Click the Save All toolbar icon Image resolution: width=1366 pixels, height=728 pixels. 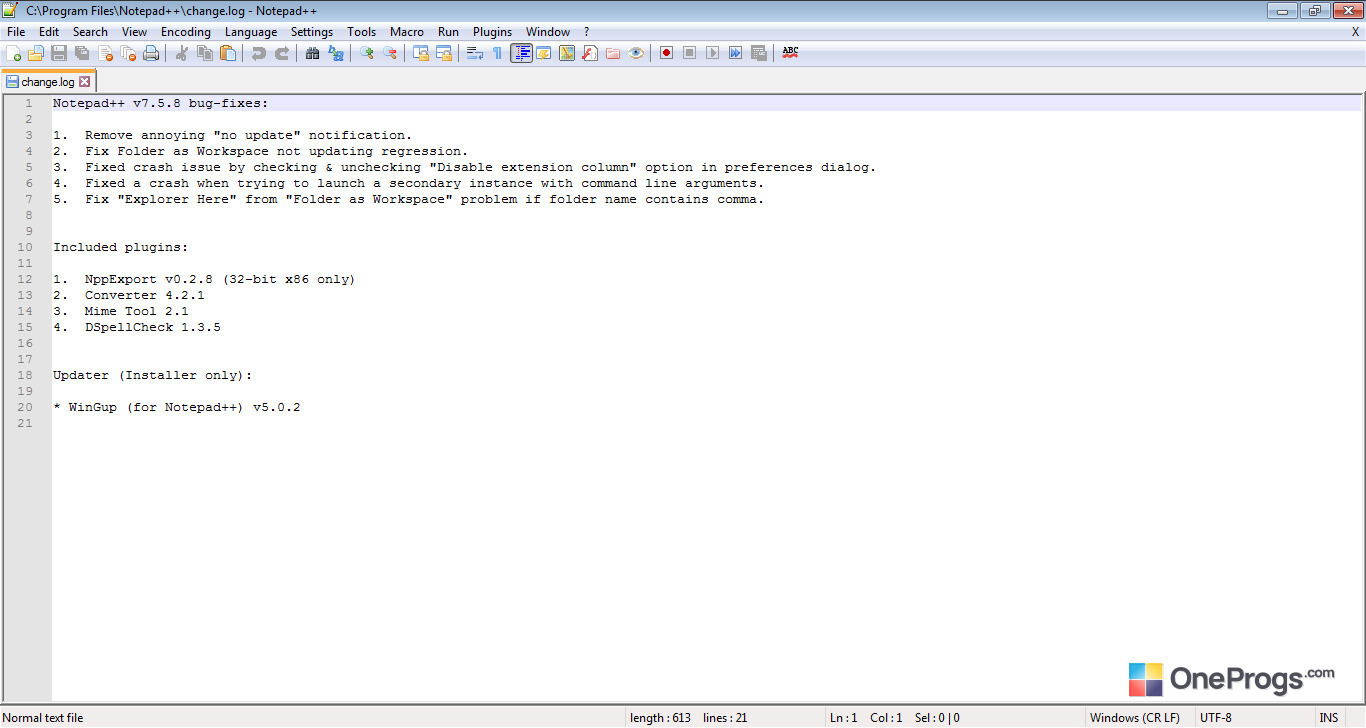[82, 53]
